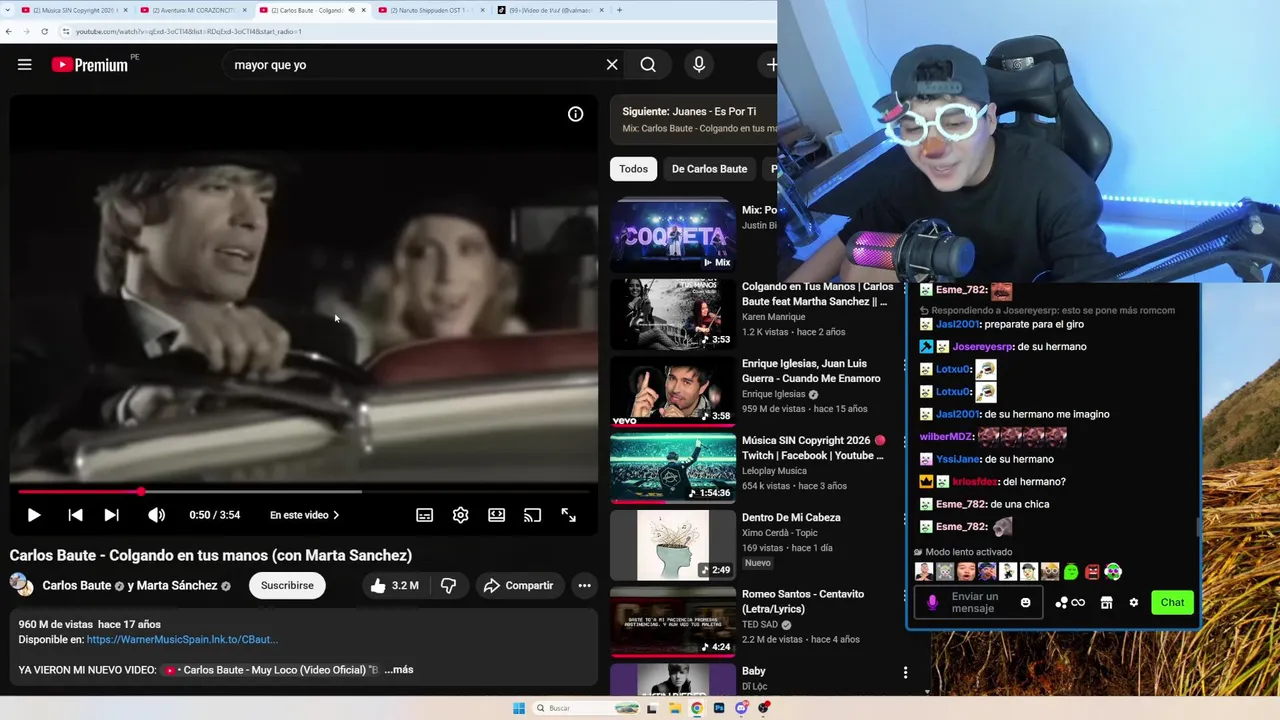1280x720 pixels.
Task: Toggle subtitles on the video player
Action: click(425, 515)
